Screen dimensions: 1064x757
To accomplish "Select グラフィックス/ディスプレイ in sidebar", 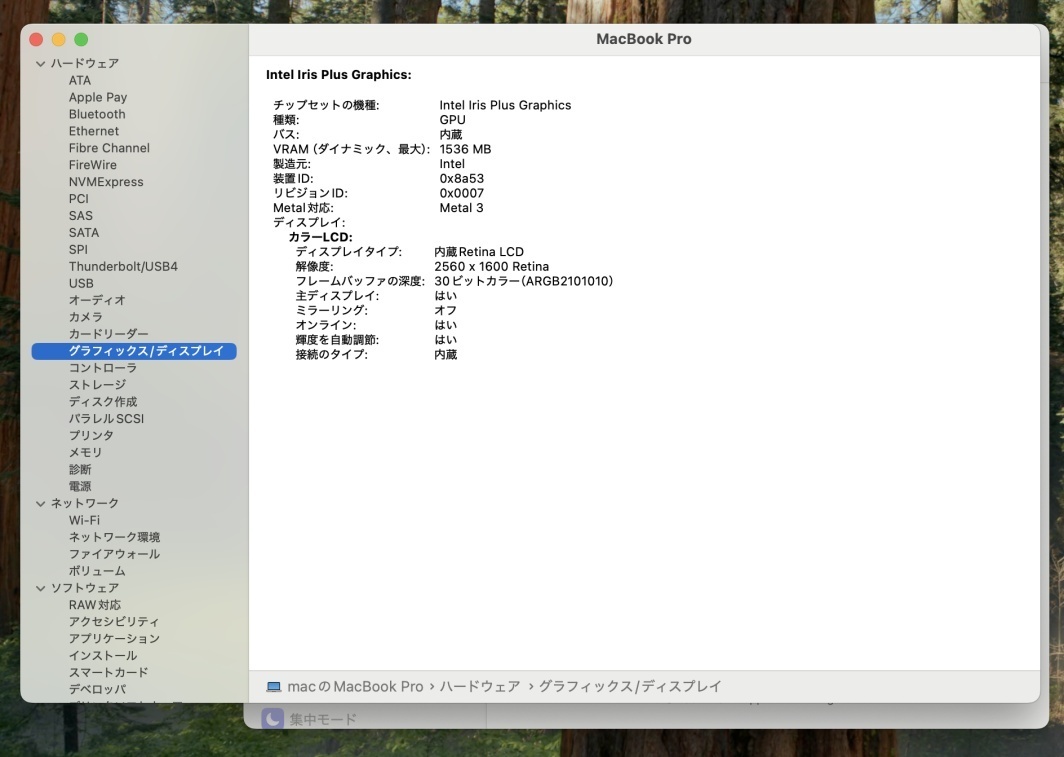I will coord(146,351).
